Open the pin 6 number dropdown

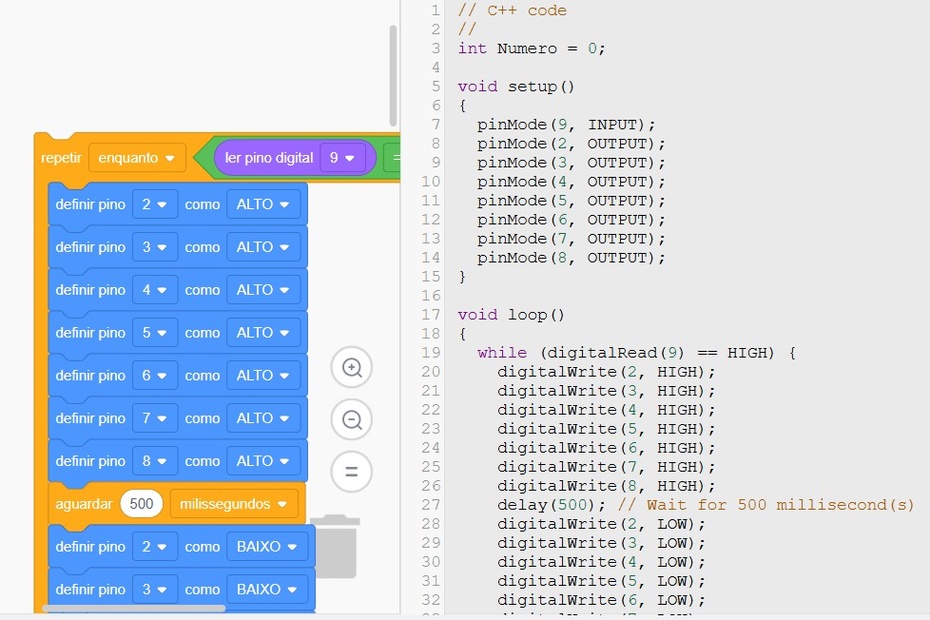154,376
